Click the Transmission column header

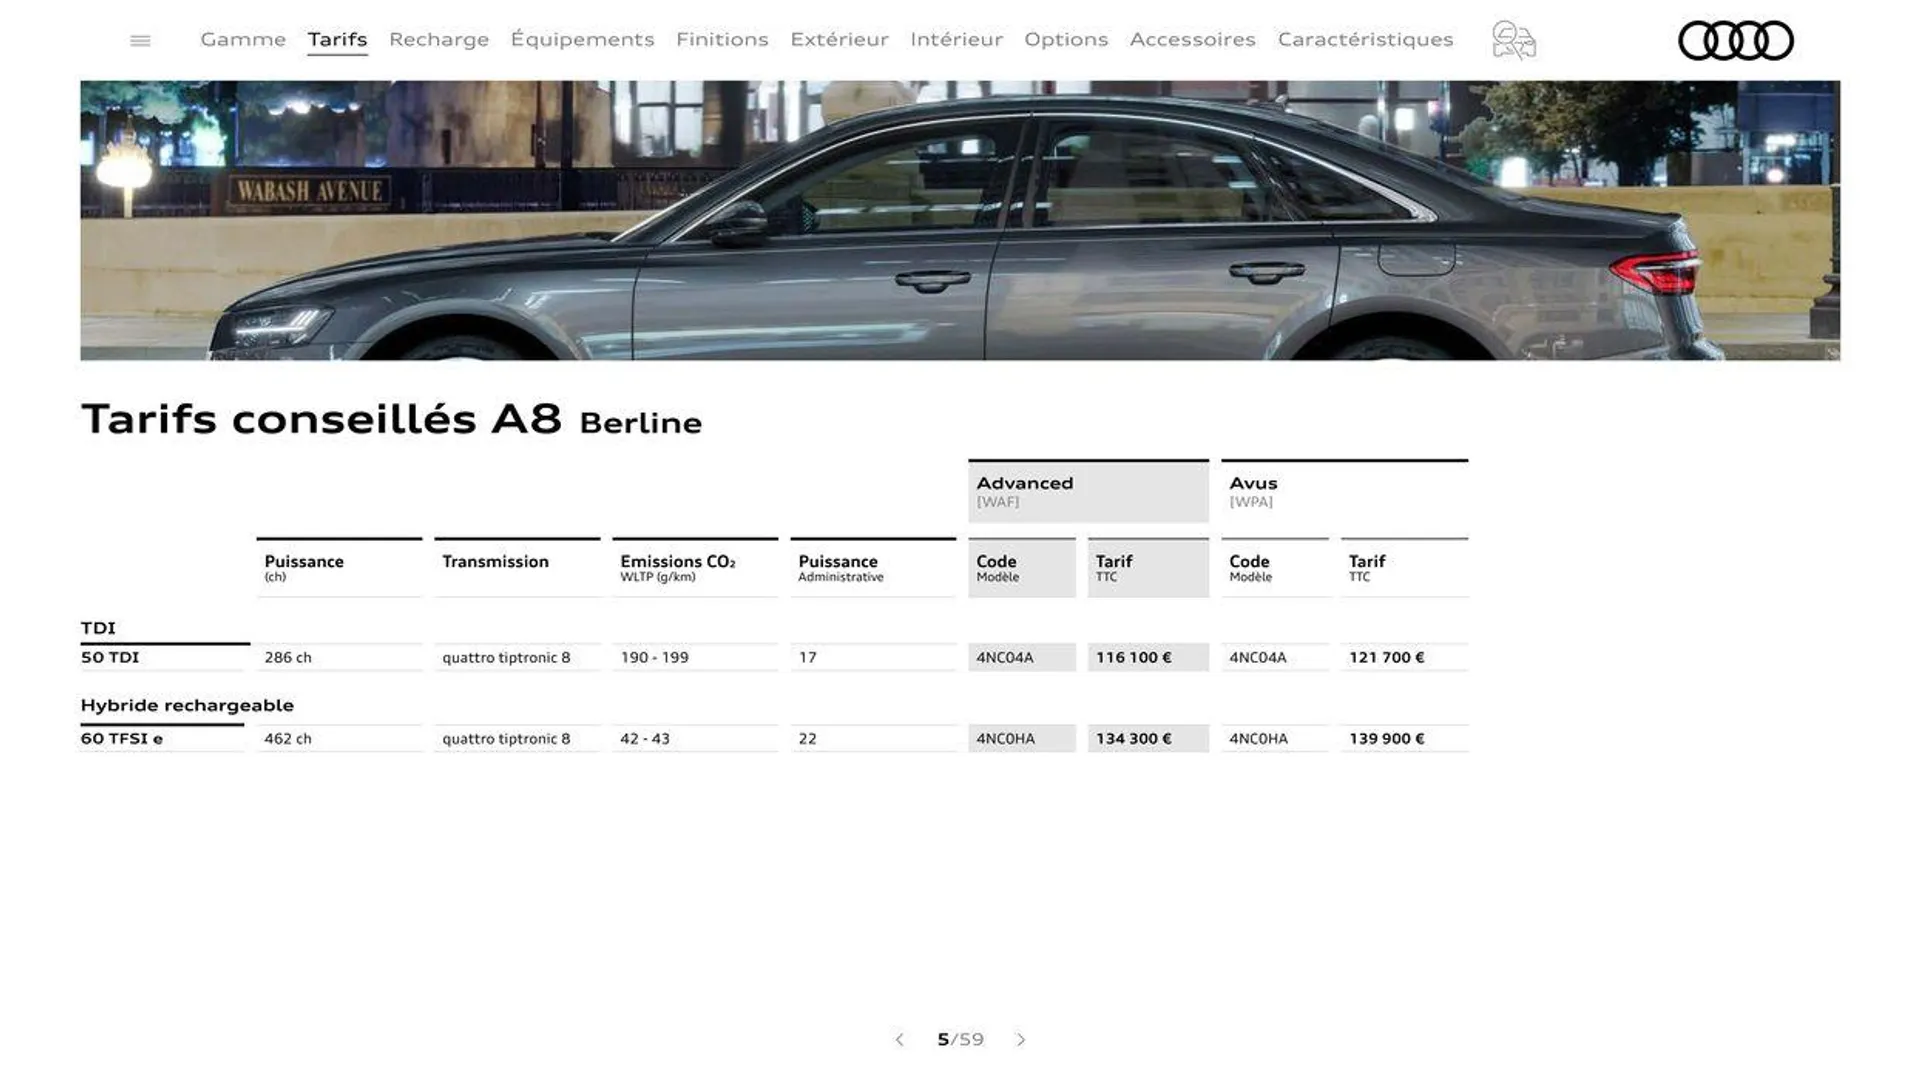point(517,567)
